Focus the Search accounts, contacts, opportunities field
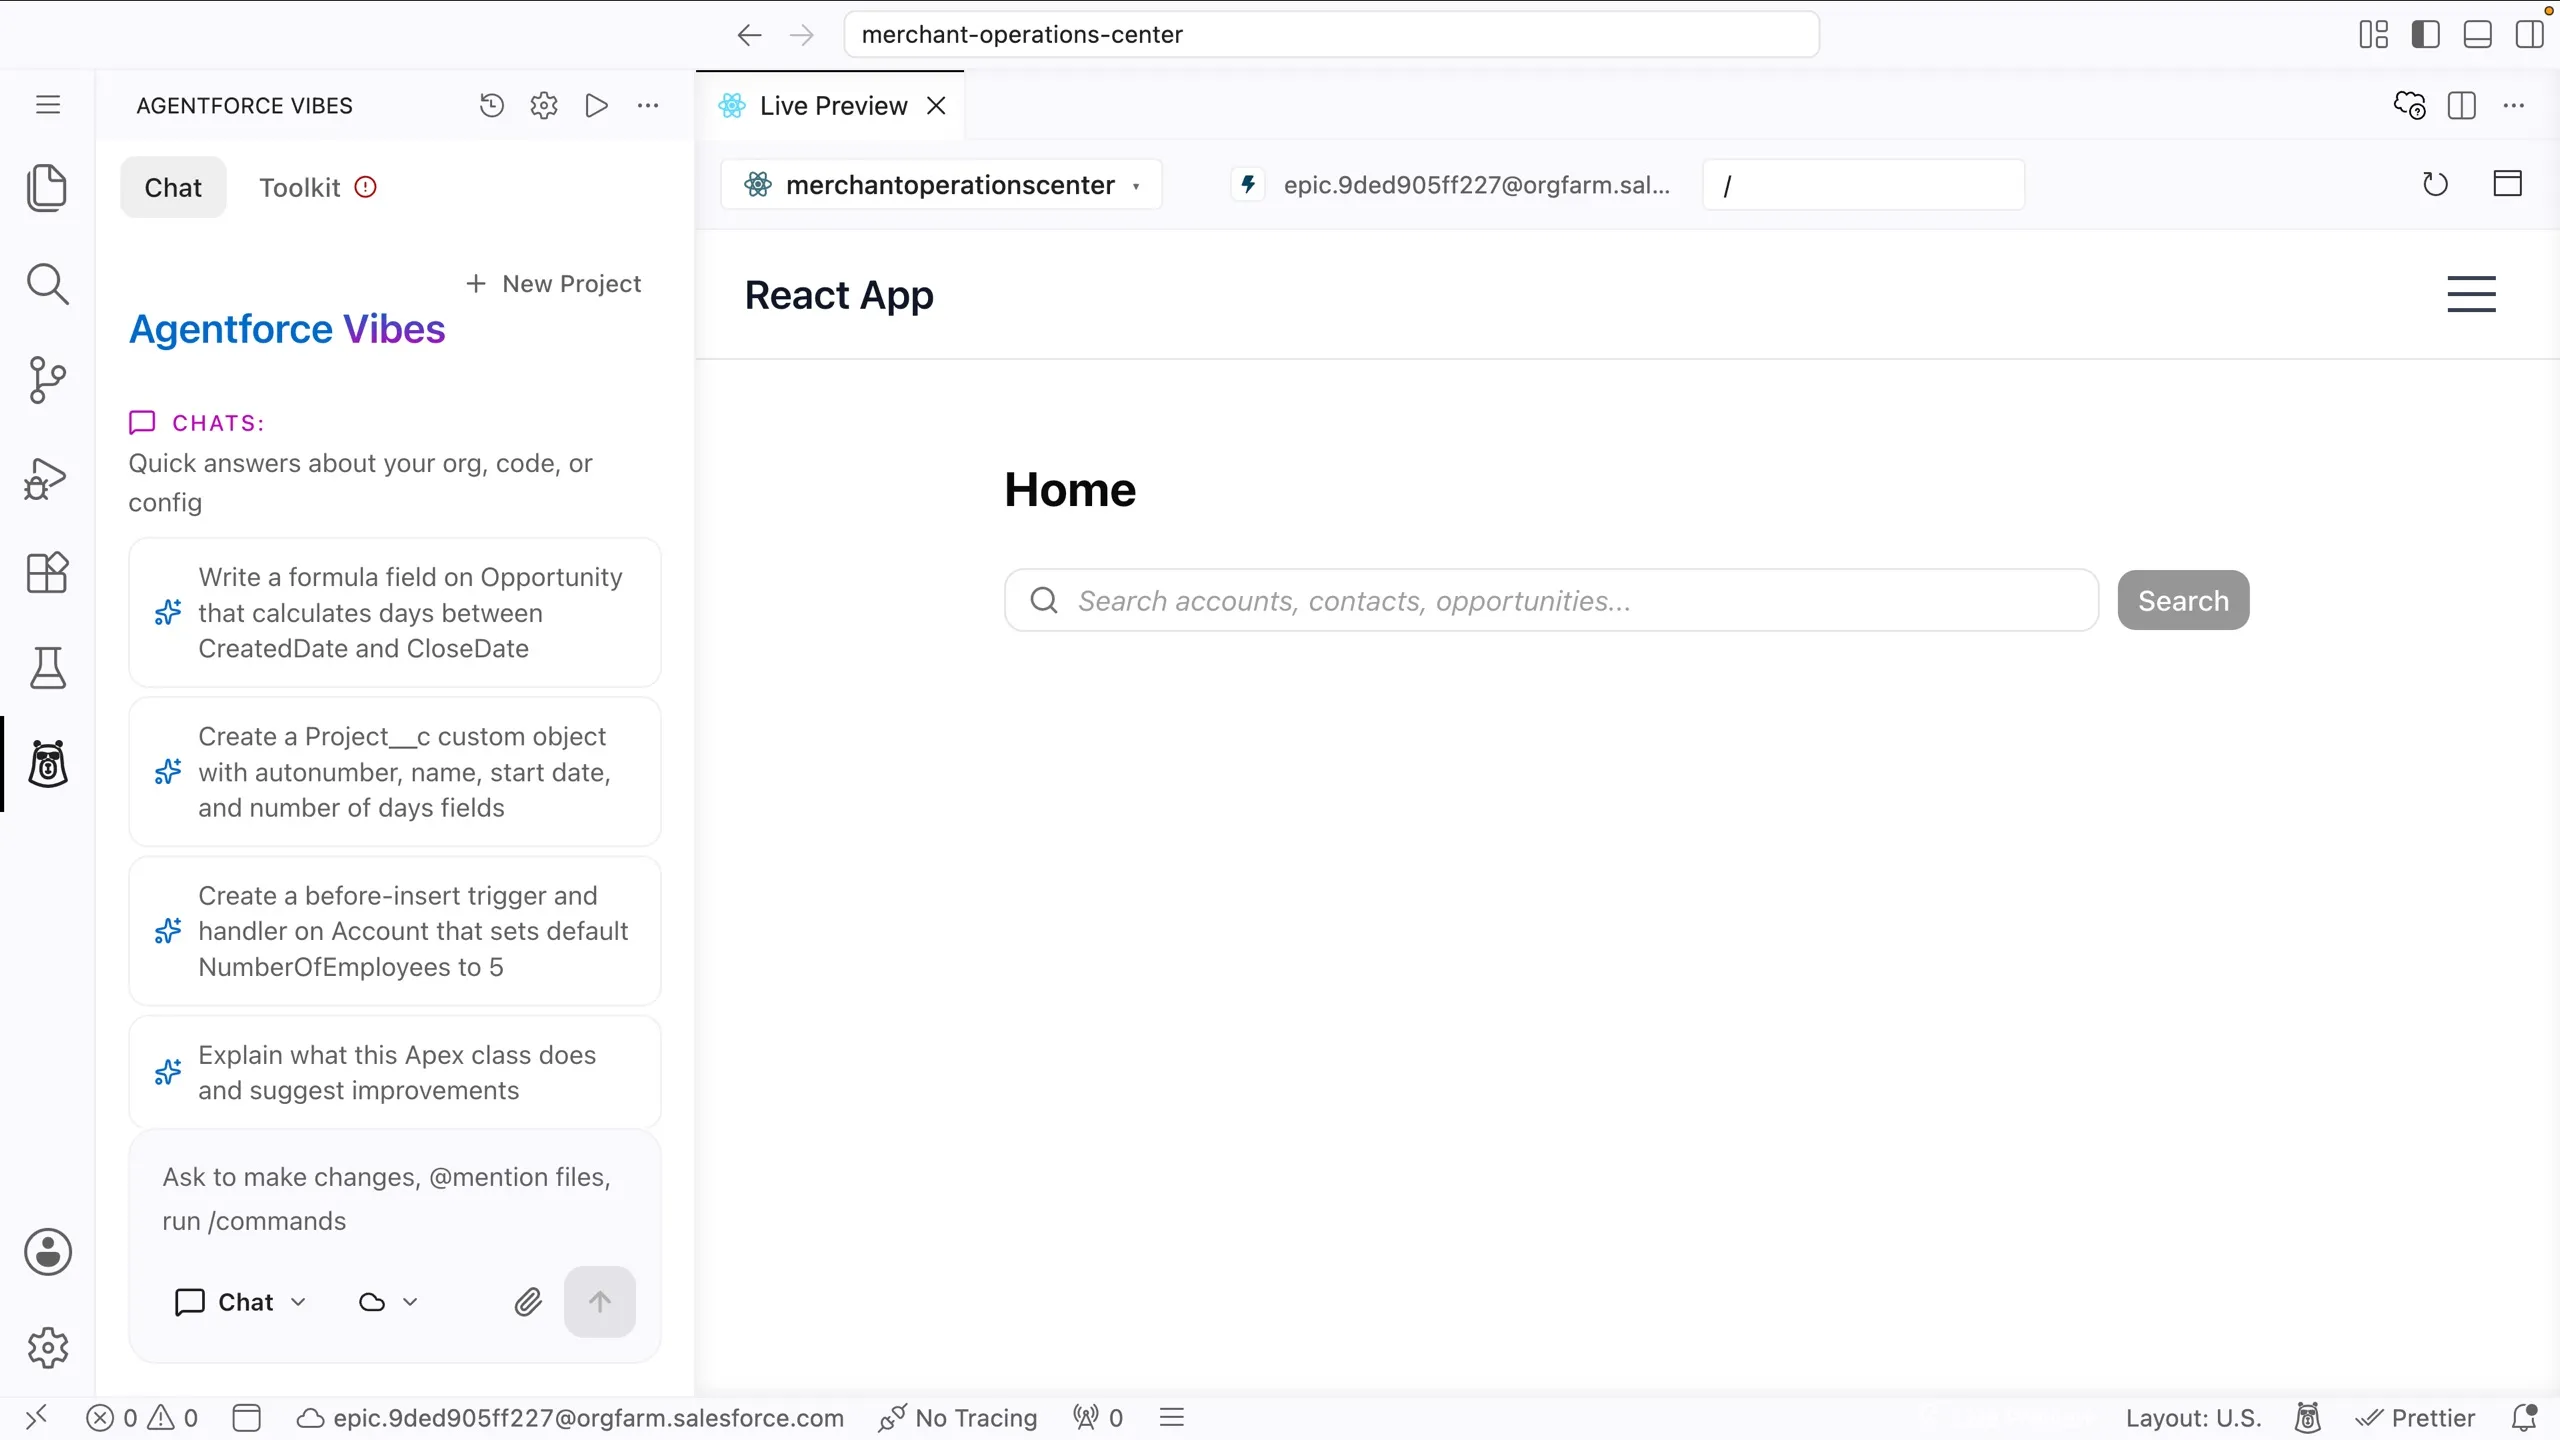Viewport: 2560px width, 1440px height. [1551, 600]
